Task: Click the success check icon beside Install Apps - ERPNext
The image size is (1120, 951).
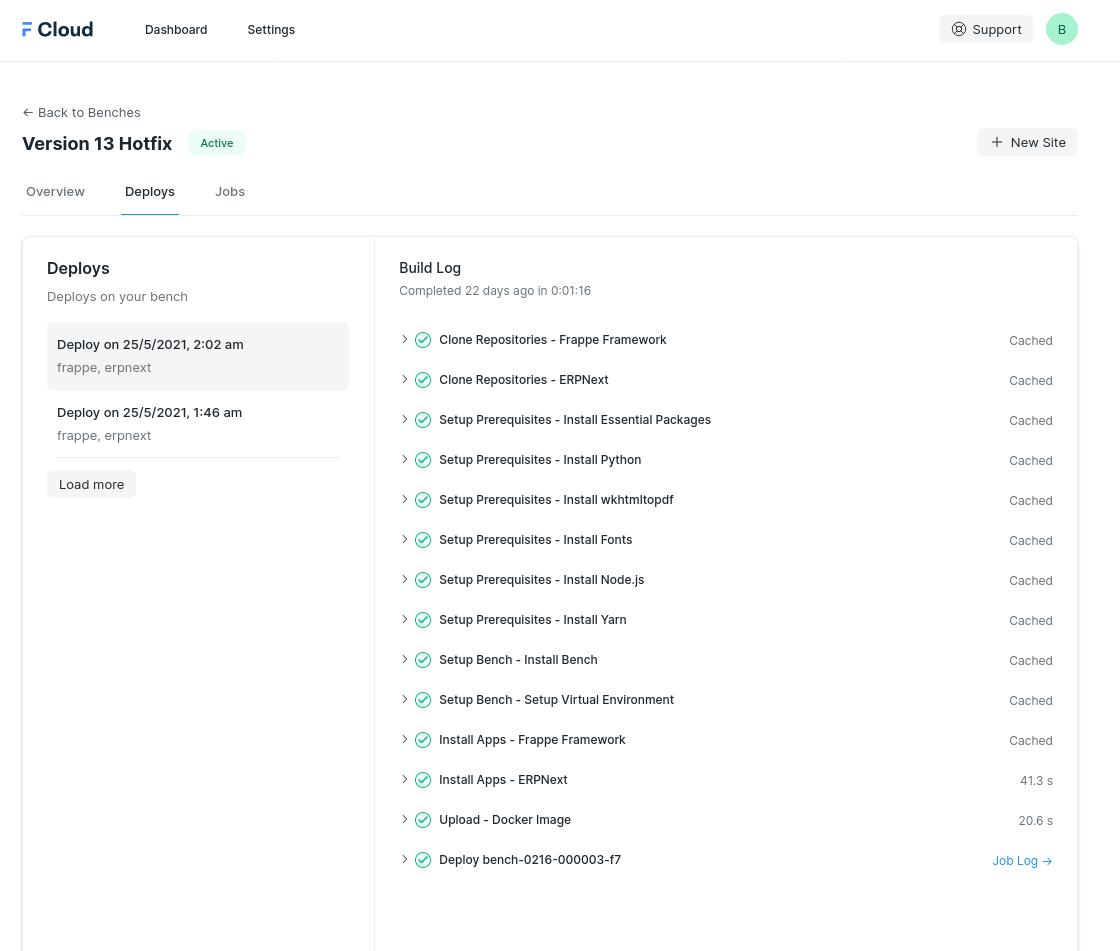Action: pos(423,780)
